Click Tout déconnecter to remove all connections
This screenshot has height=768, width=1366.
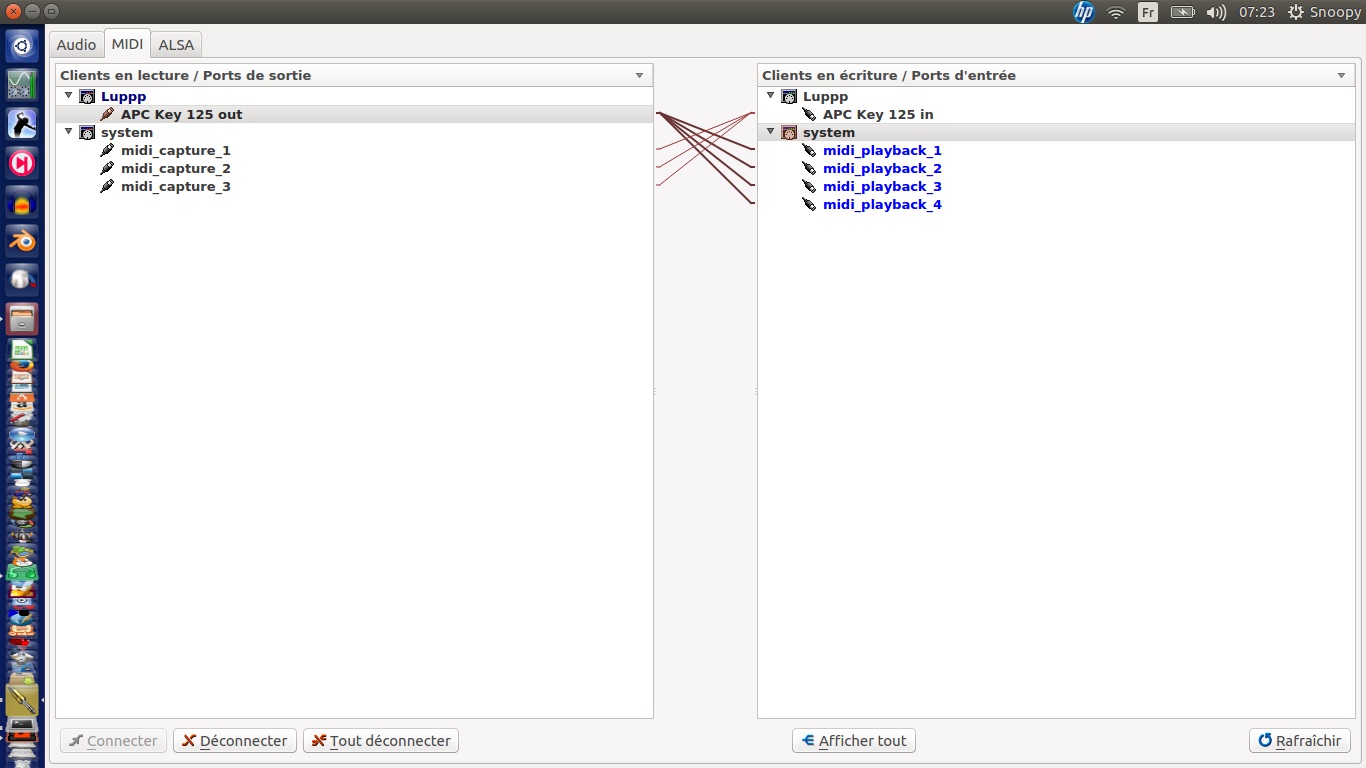[x=381, y=741]
